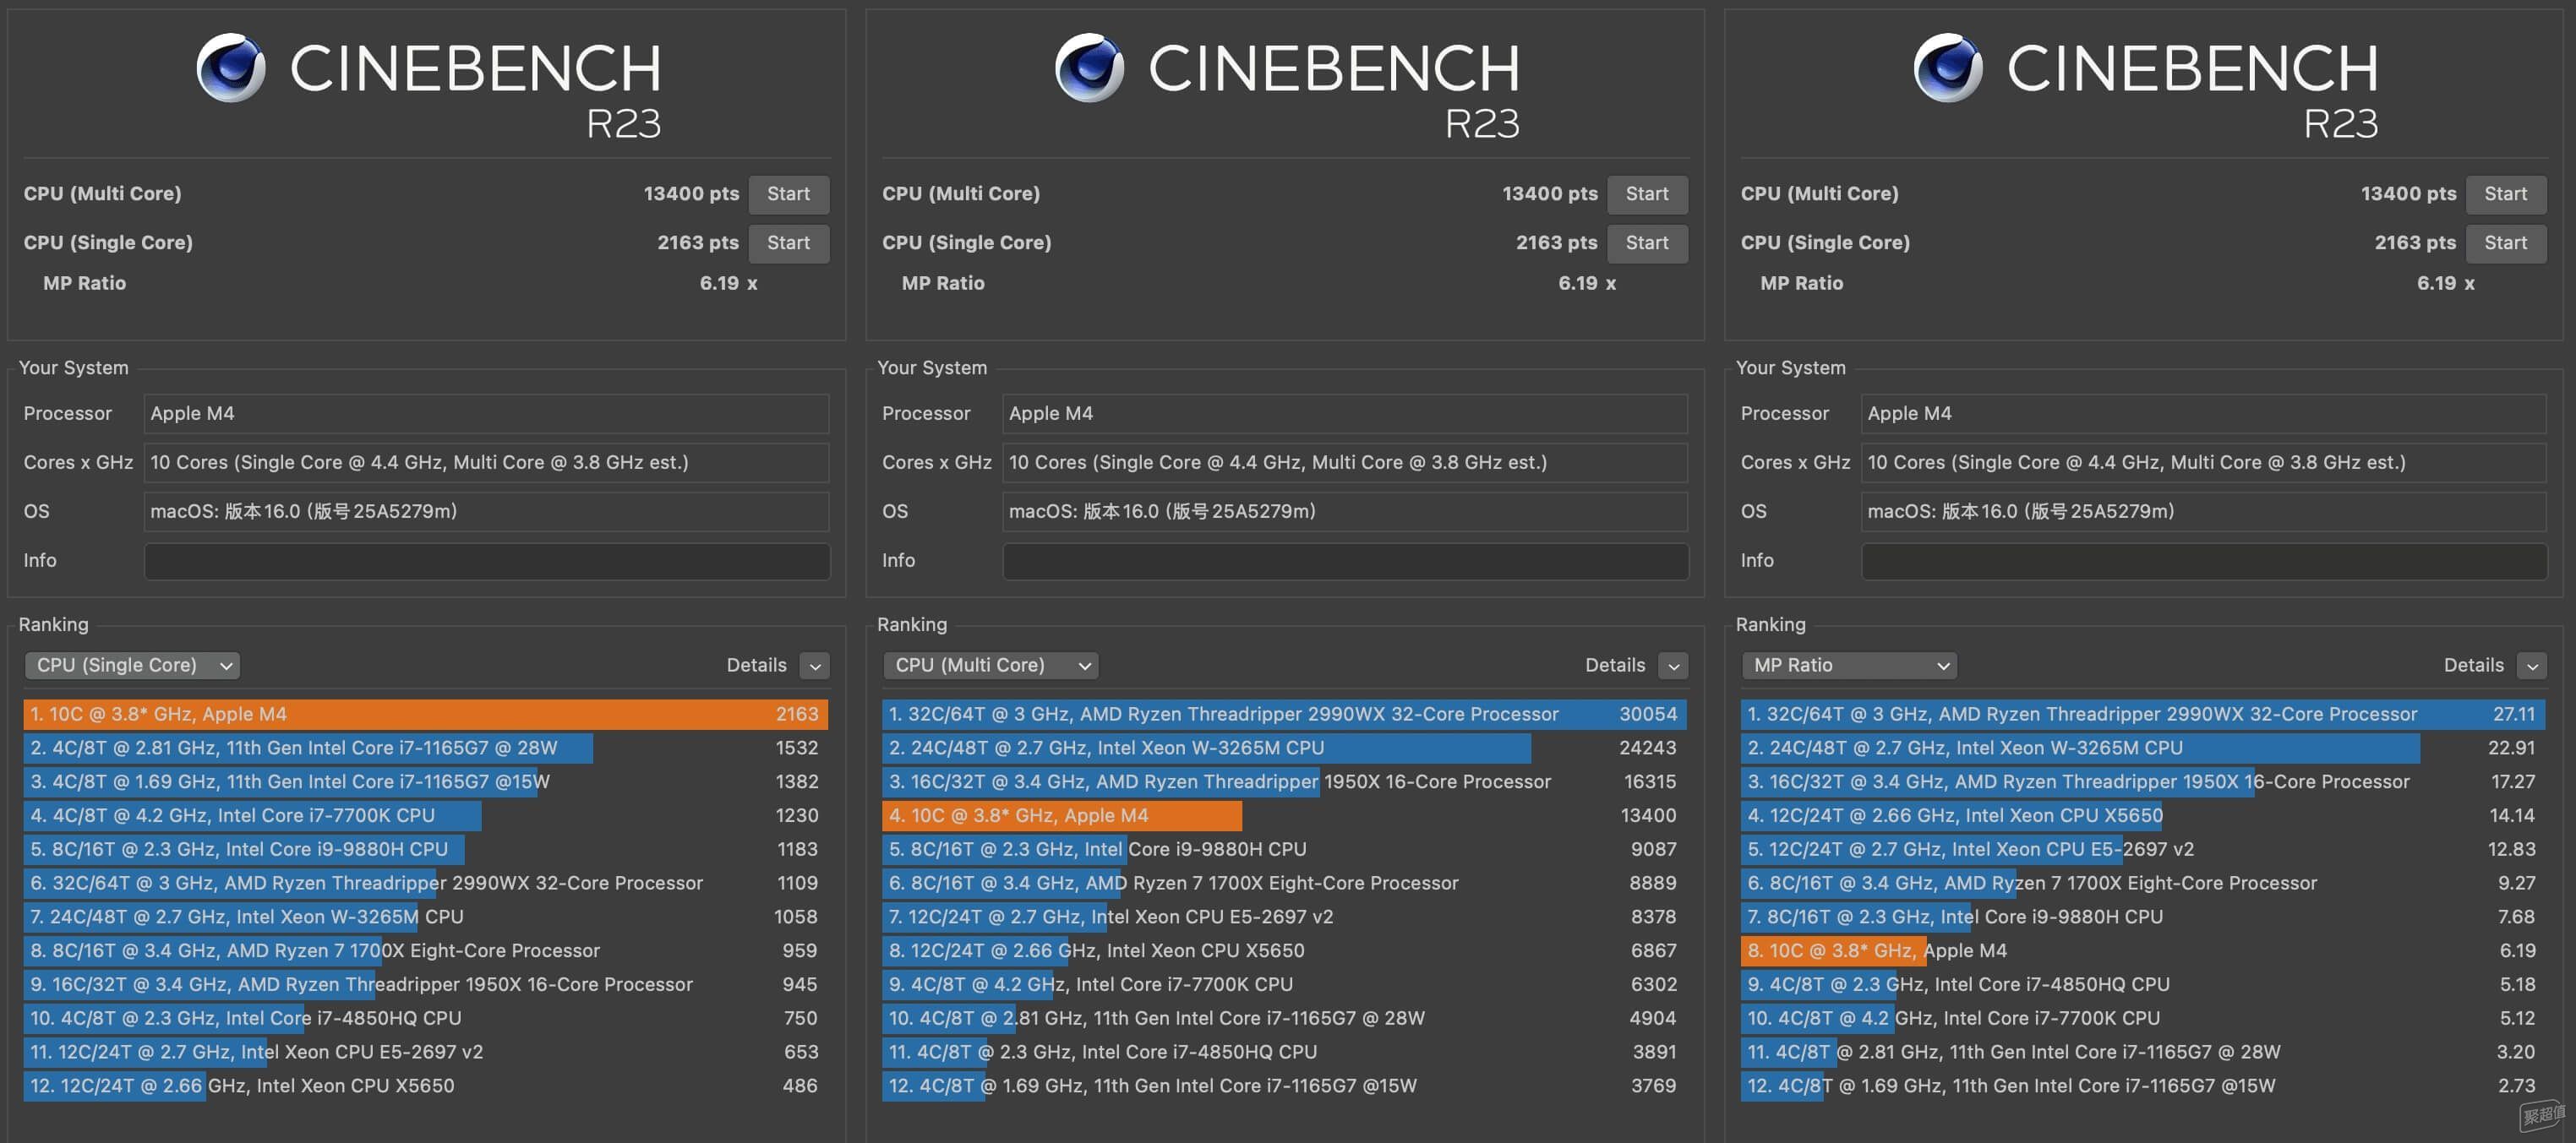Expand Details chevron in right window ranking
This screenshot has width=2576, height=1143.
(x=2533, y=666)
